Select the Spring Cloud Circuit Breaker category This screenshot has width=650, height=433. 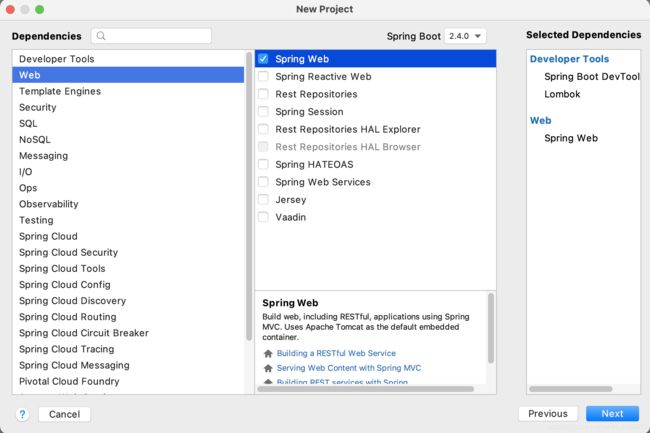(x=128, y=334)
